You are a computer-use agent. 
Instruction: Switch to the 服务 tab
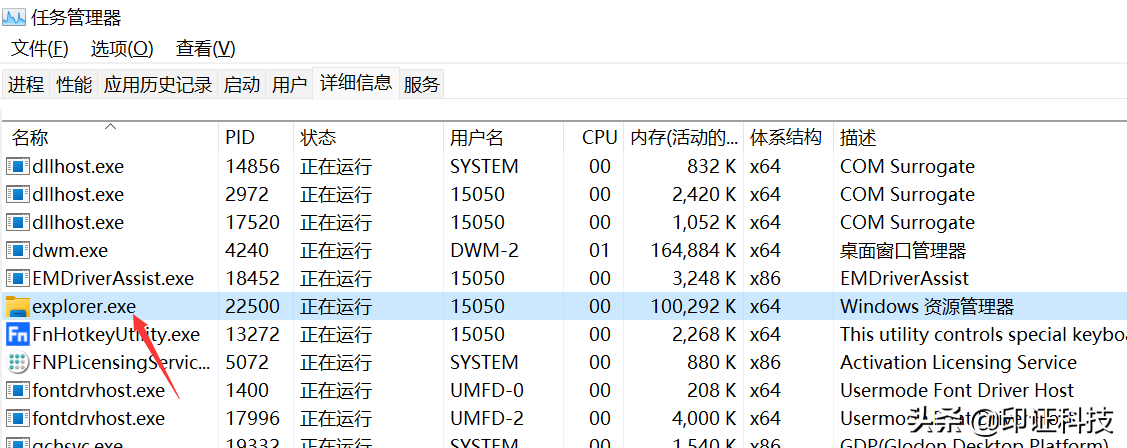point(421,85)
